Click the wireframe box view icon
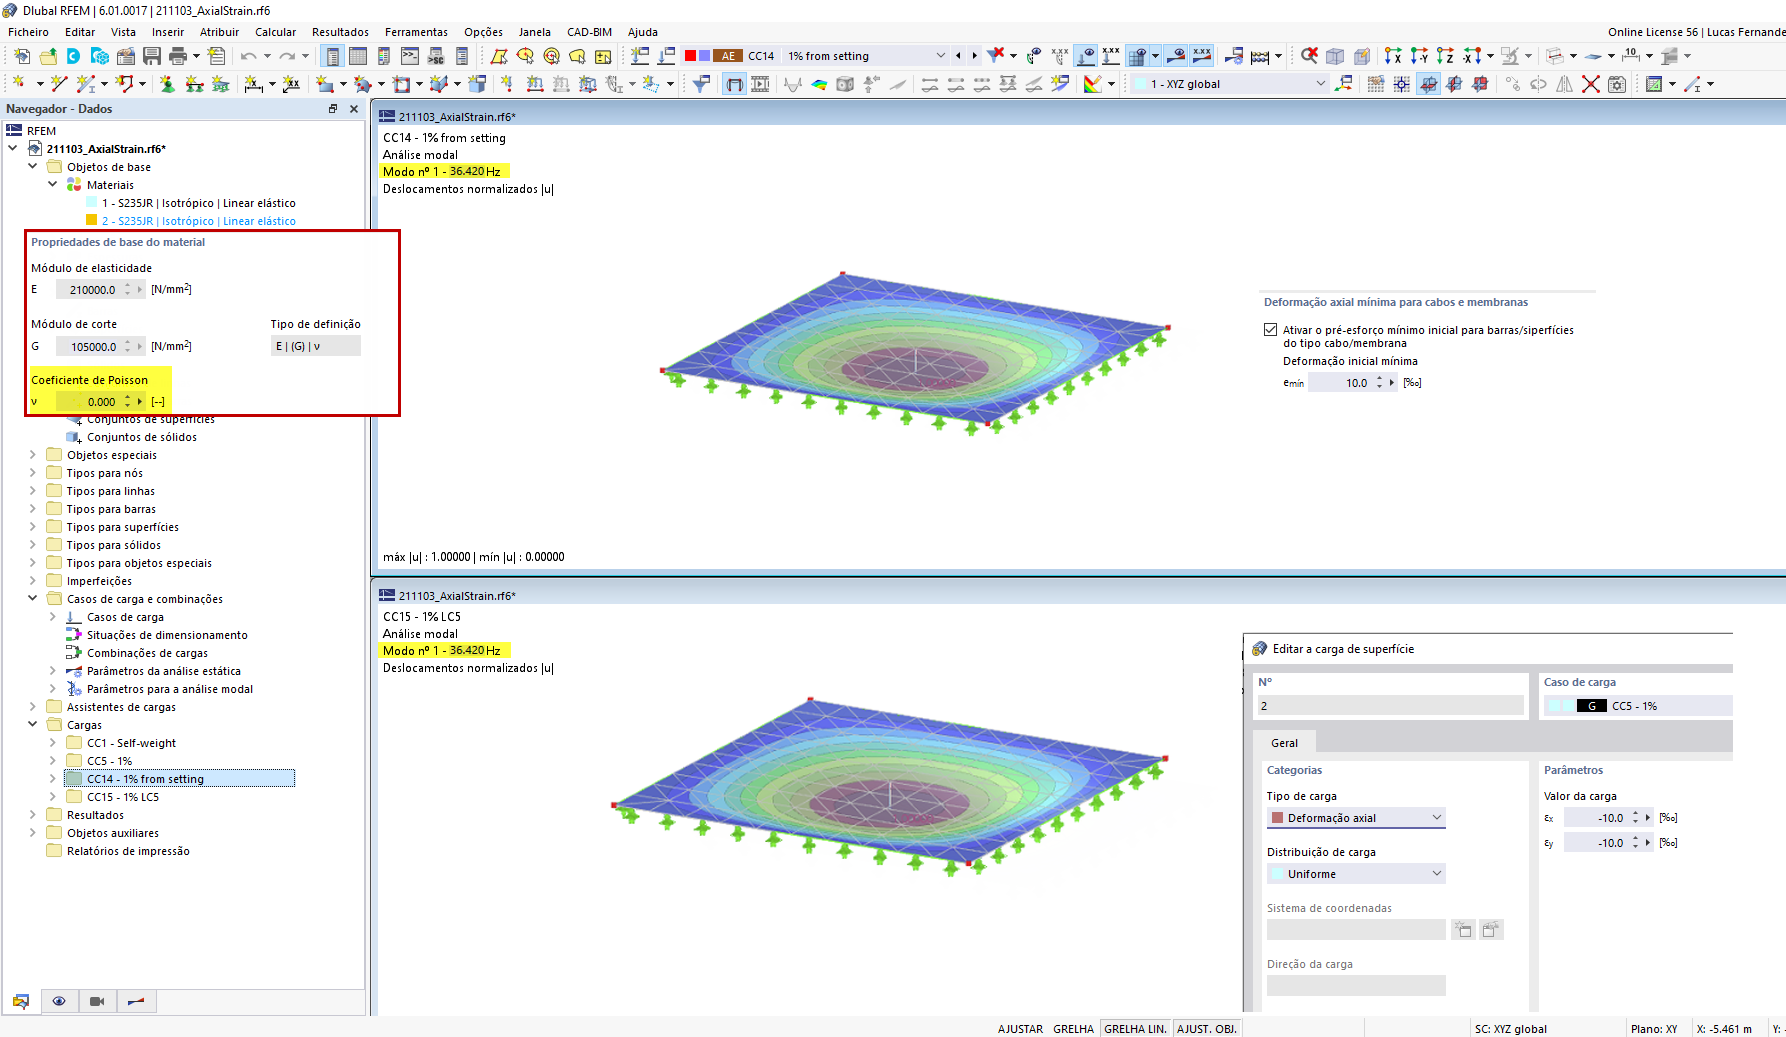The width and height of the screenshot is (1786, 1037). click(x=1335, y=56)
